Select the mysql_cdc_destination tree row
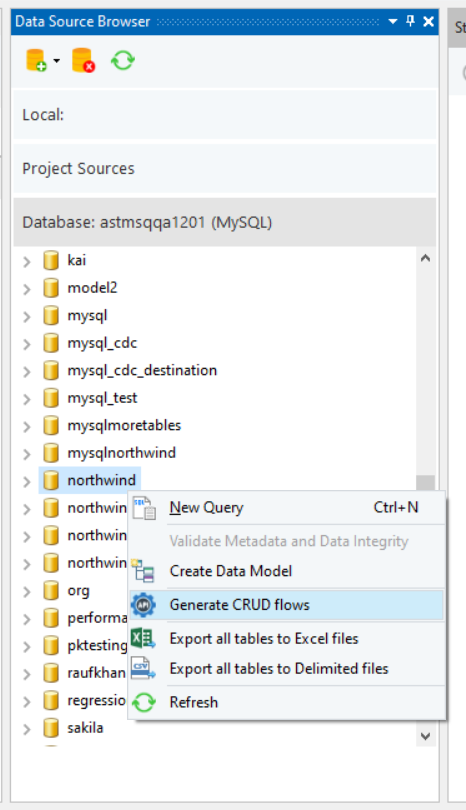The width and height of the screenshot is (466, 810). coord(142,370)
